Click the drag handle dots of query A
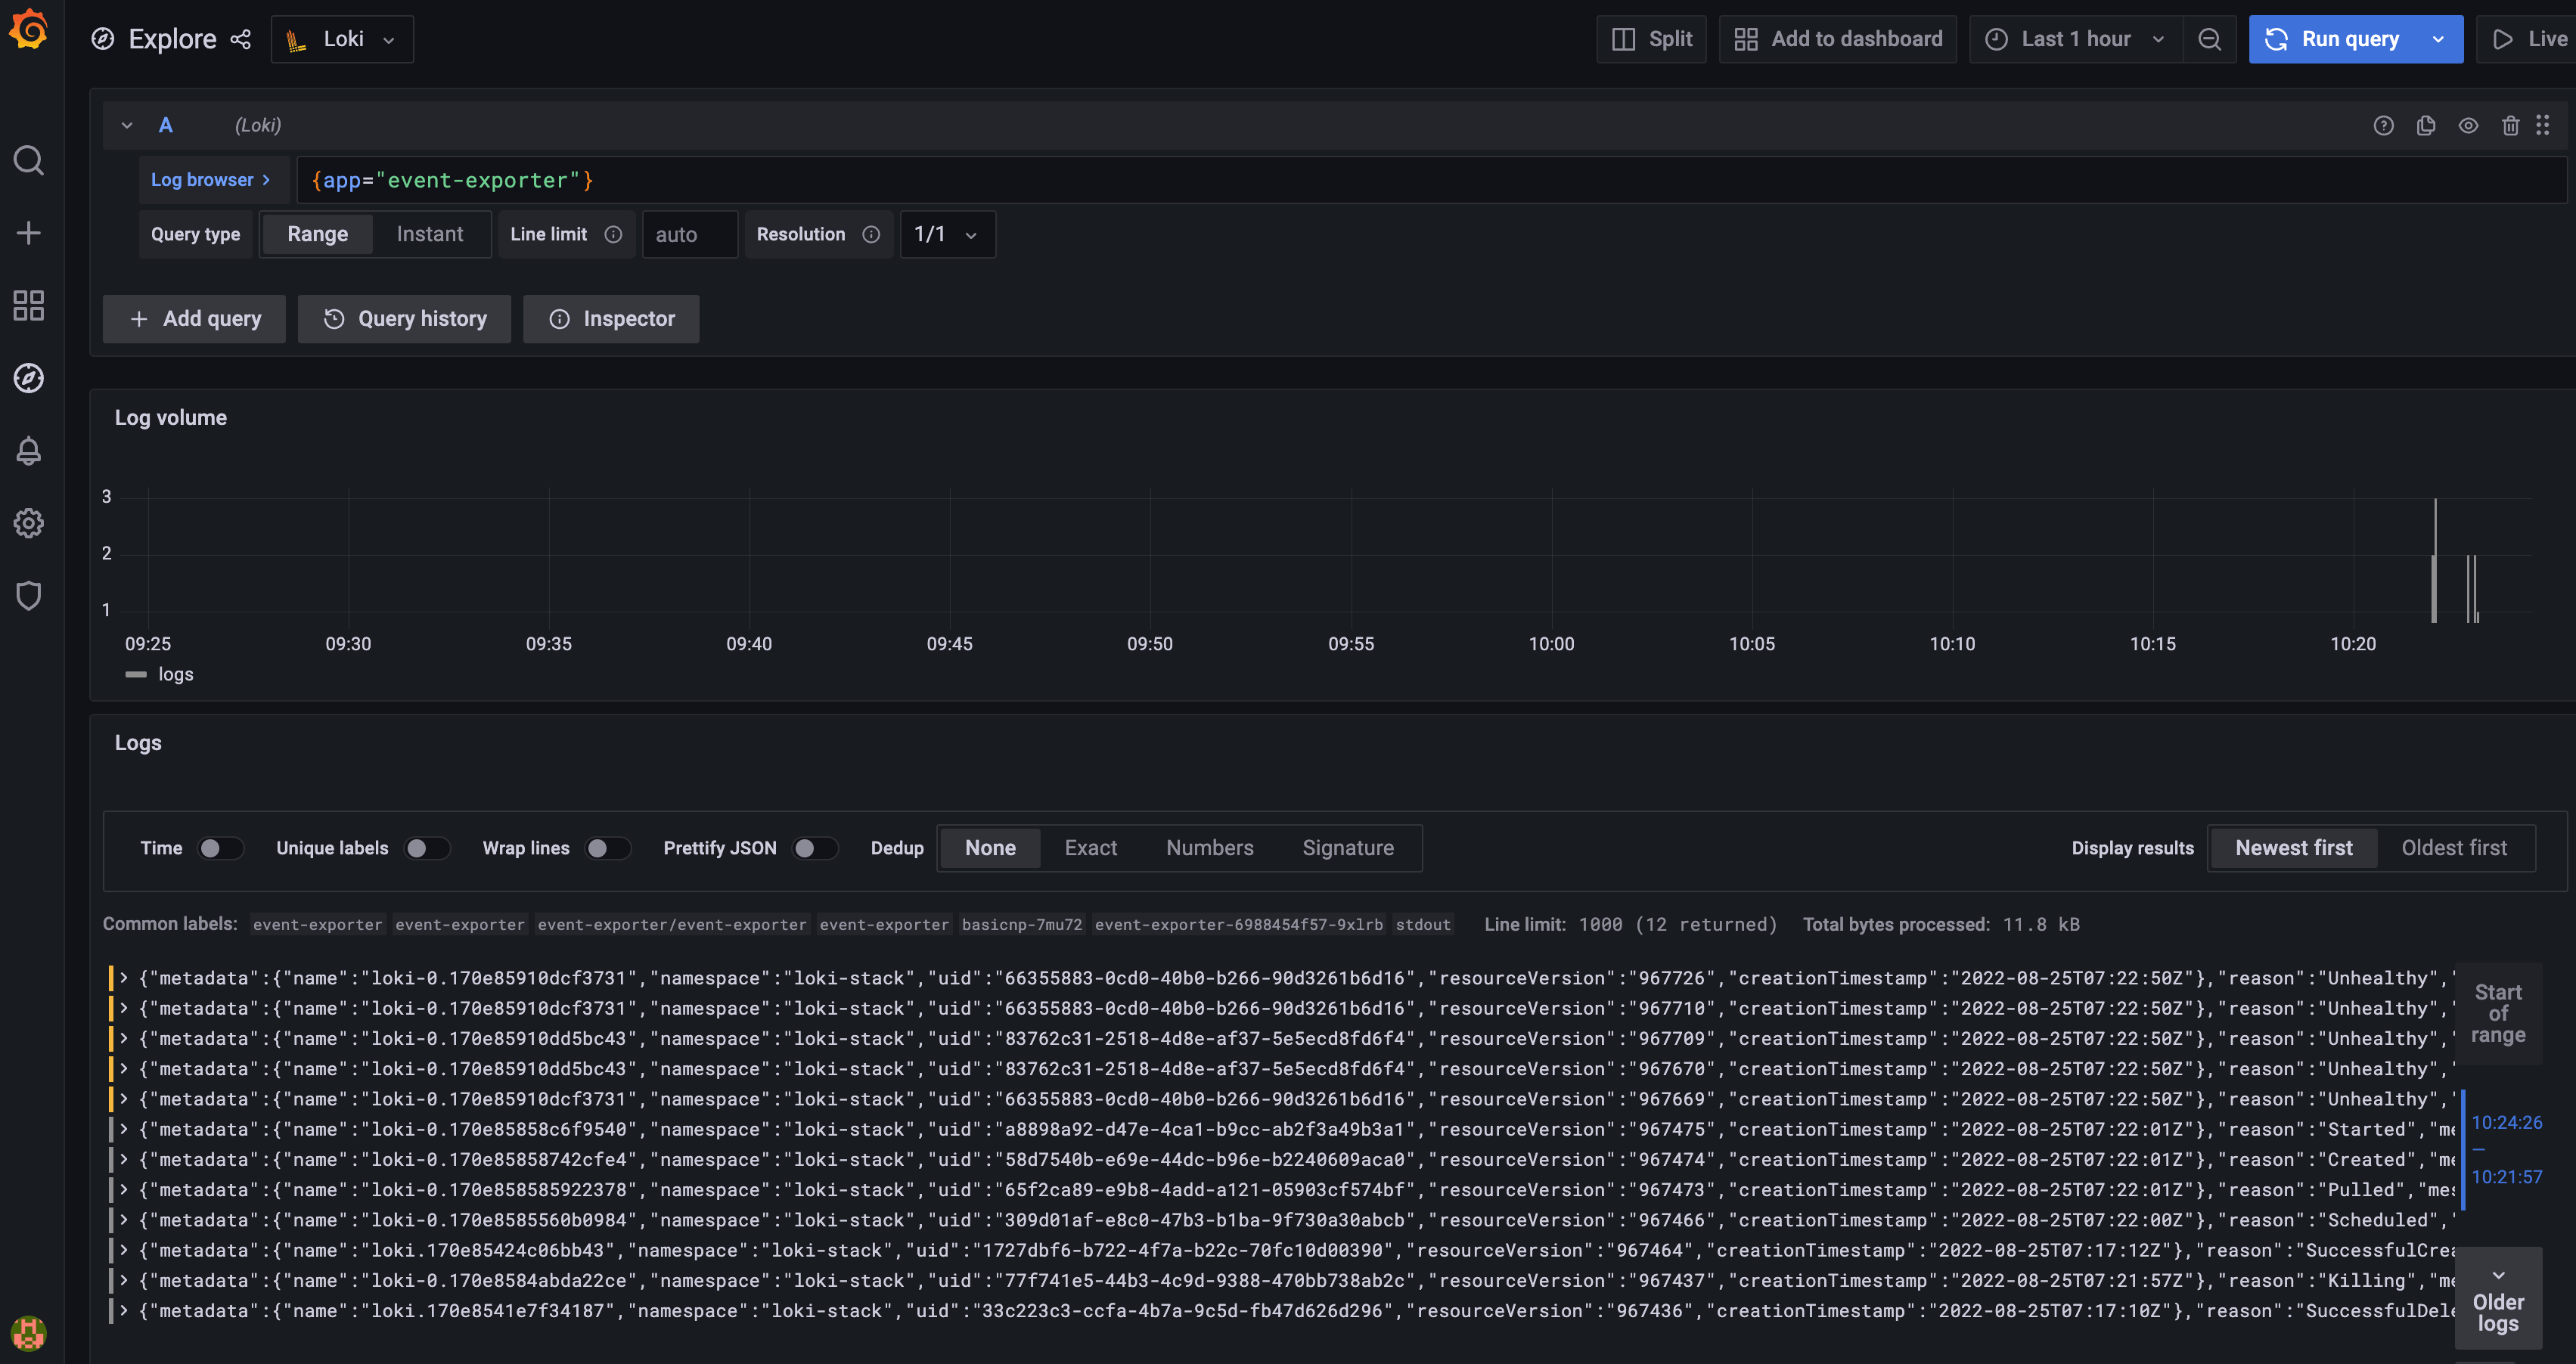 (x=2543, y=125)
